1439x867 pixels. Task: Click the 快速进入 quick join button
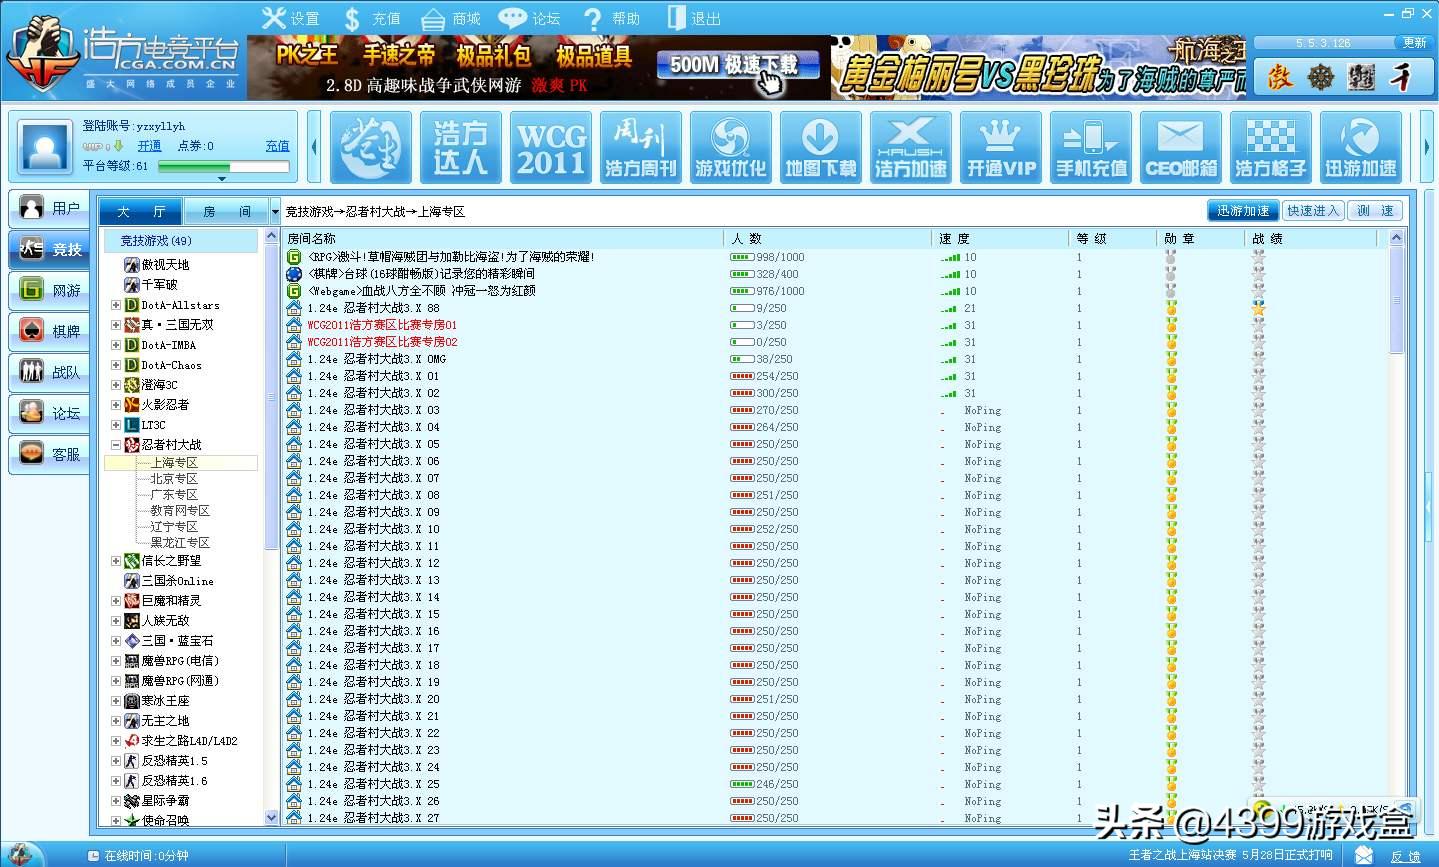[1313, 211]
